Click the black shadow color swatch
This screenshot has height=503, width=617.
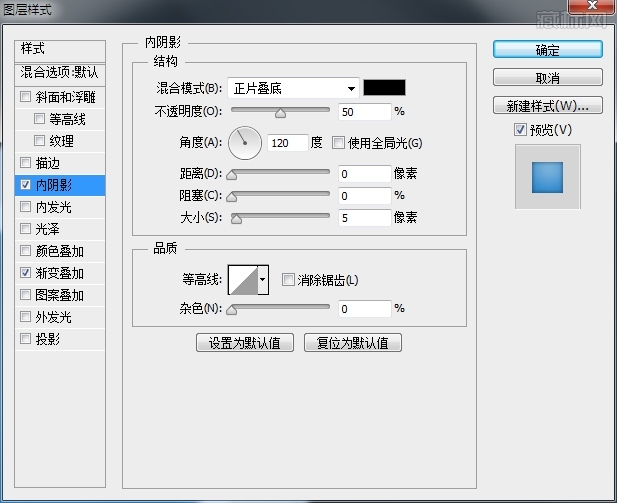384,87
